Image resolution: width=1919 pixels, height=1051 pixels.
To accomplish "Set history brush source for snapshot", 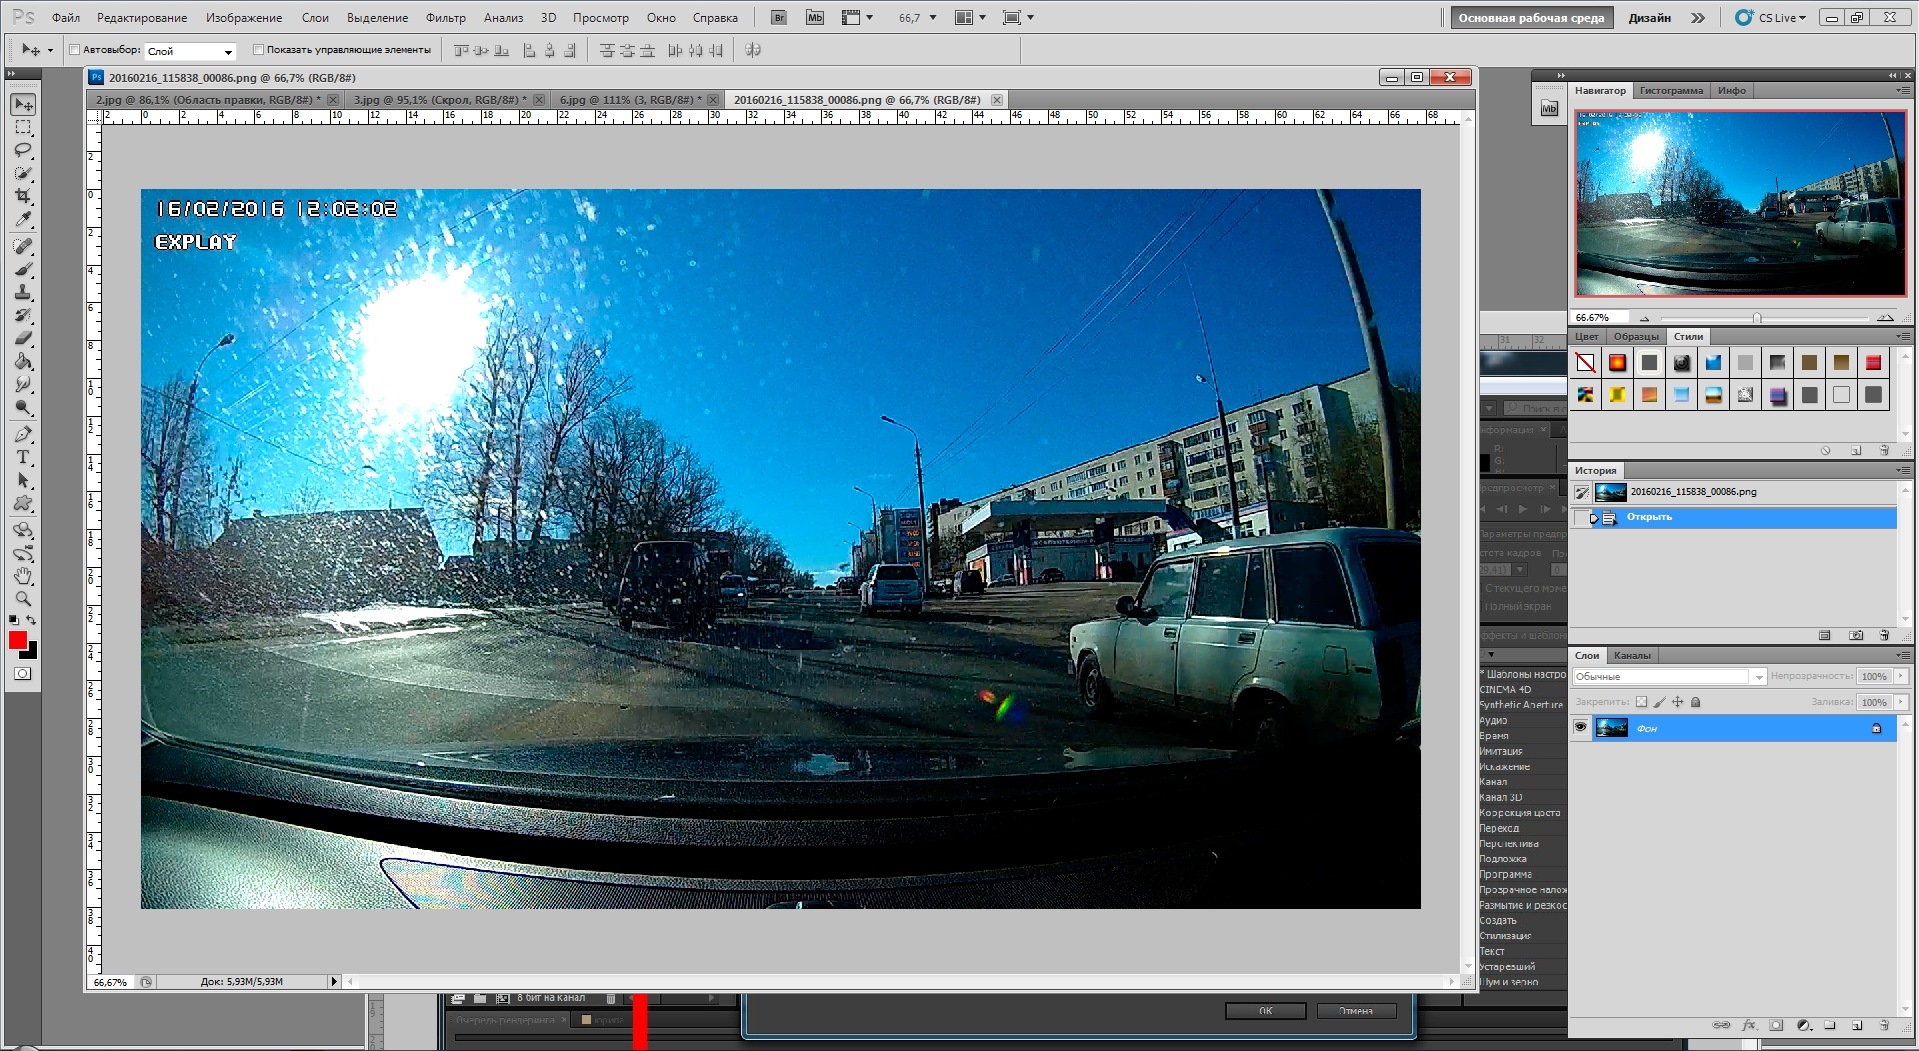I will pos(1581,492).
